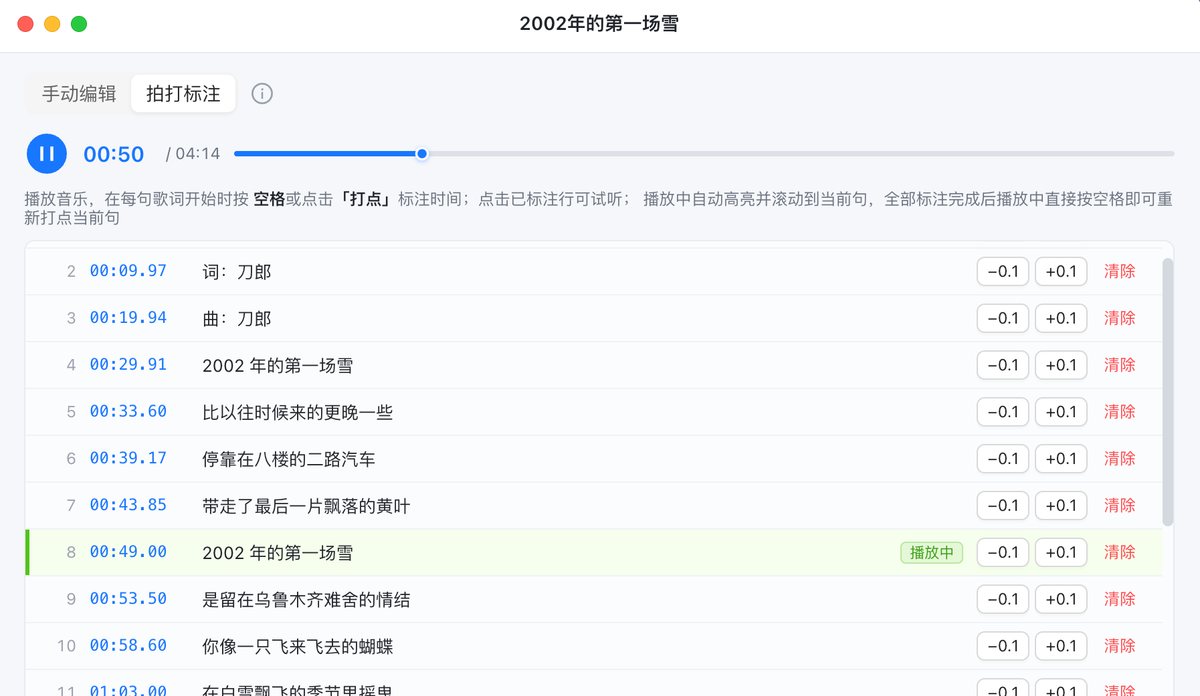Click −0.1 for 比以往时候来的更晚一些
1200x696 pixels.
point(1003,412)
